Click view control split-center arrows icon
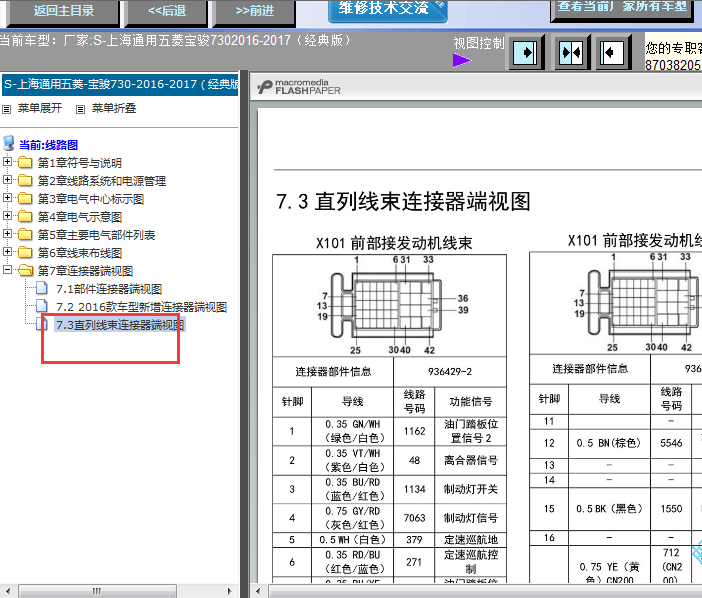 pyautogui.click(x=571, y=52)
